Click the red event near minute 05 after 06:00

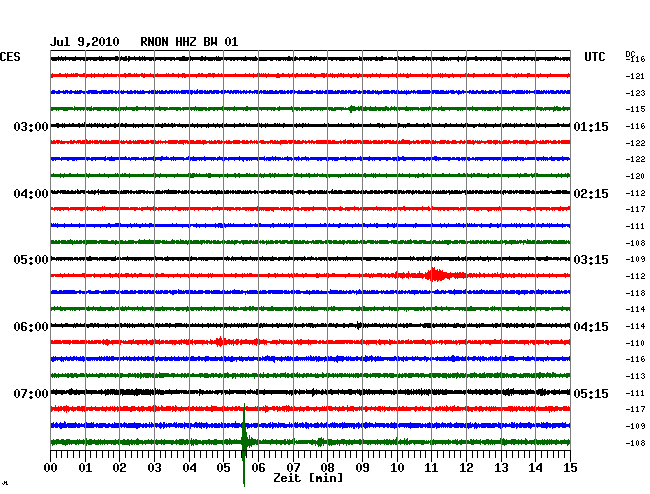pos(219,342)
